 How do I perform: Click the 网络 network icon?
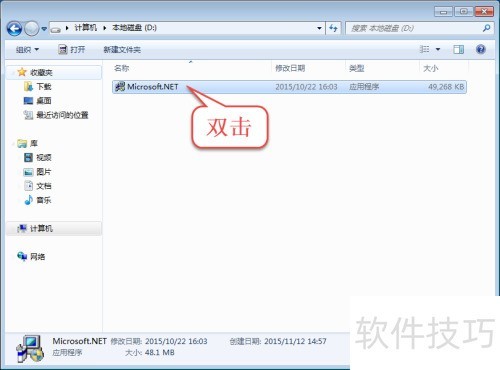click(22, 256)
